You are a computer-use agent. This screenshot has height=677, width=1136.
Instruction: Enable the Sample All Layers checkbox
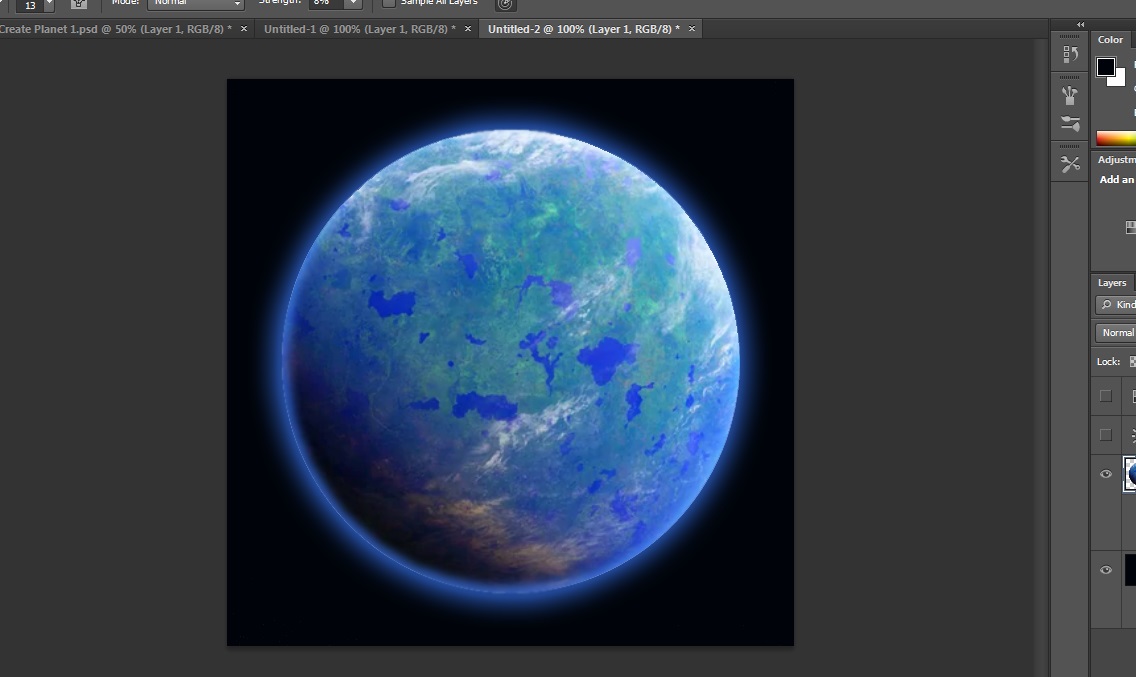(389, 3)
